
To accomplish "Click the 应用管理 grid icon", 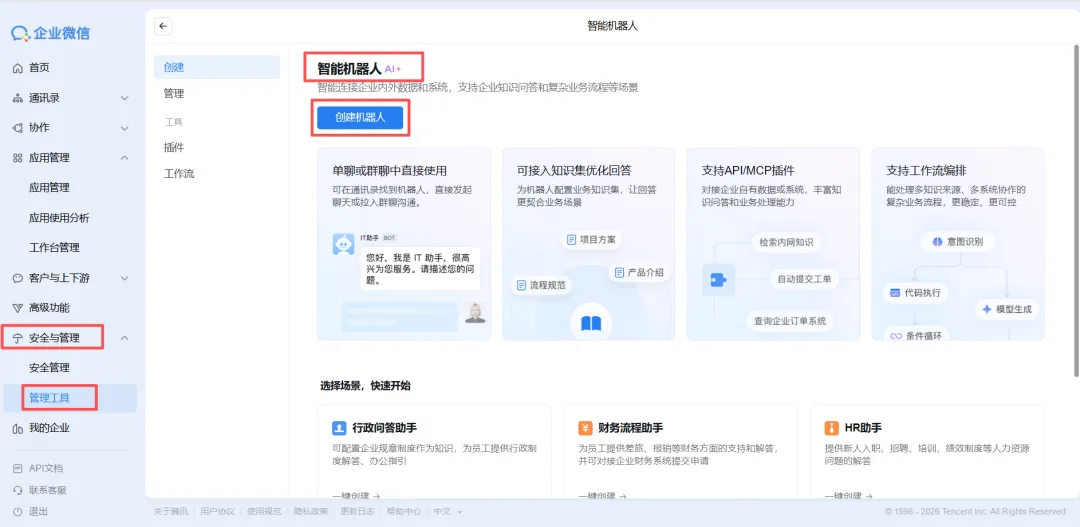I will pyautogui.click(x=18, y=158).
